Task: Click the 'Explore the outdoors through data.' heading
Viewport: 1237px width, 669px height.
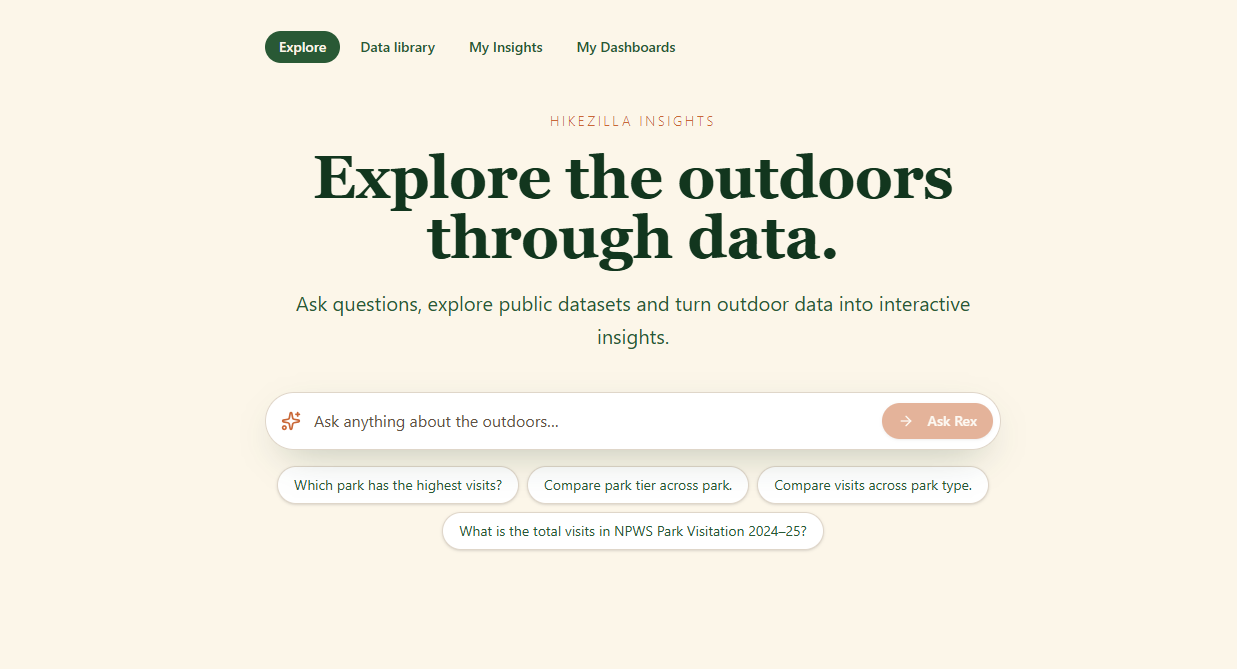Action: click(633, 208)
